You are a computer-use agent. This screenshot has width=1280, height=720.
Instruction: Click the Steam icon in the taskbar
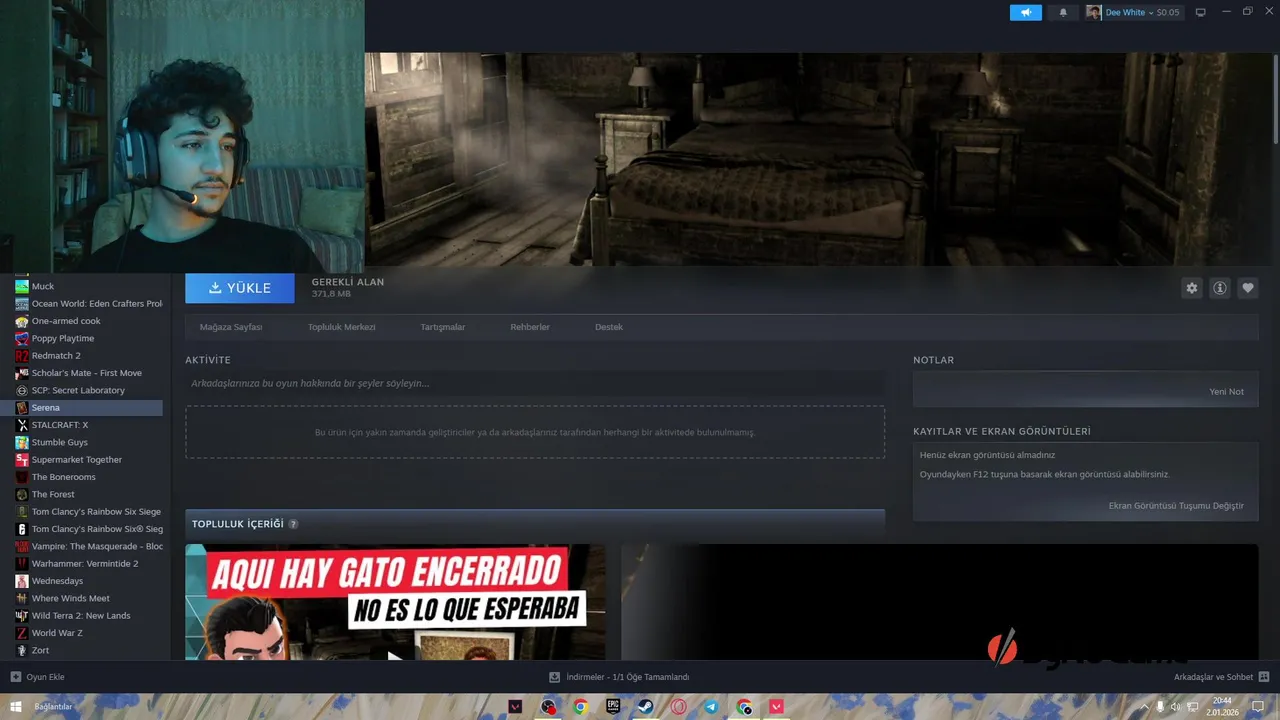coord(646,706)
